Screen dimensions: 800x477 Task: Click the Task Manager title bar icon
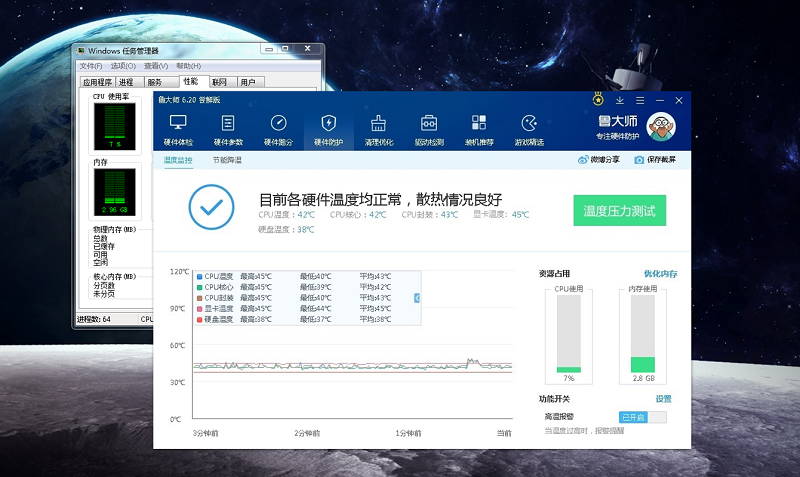tap(81, 51)
